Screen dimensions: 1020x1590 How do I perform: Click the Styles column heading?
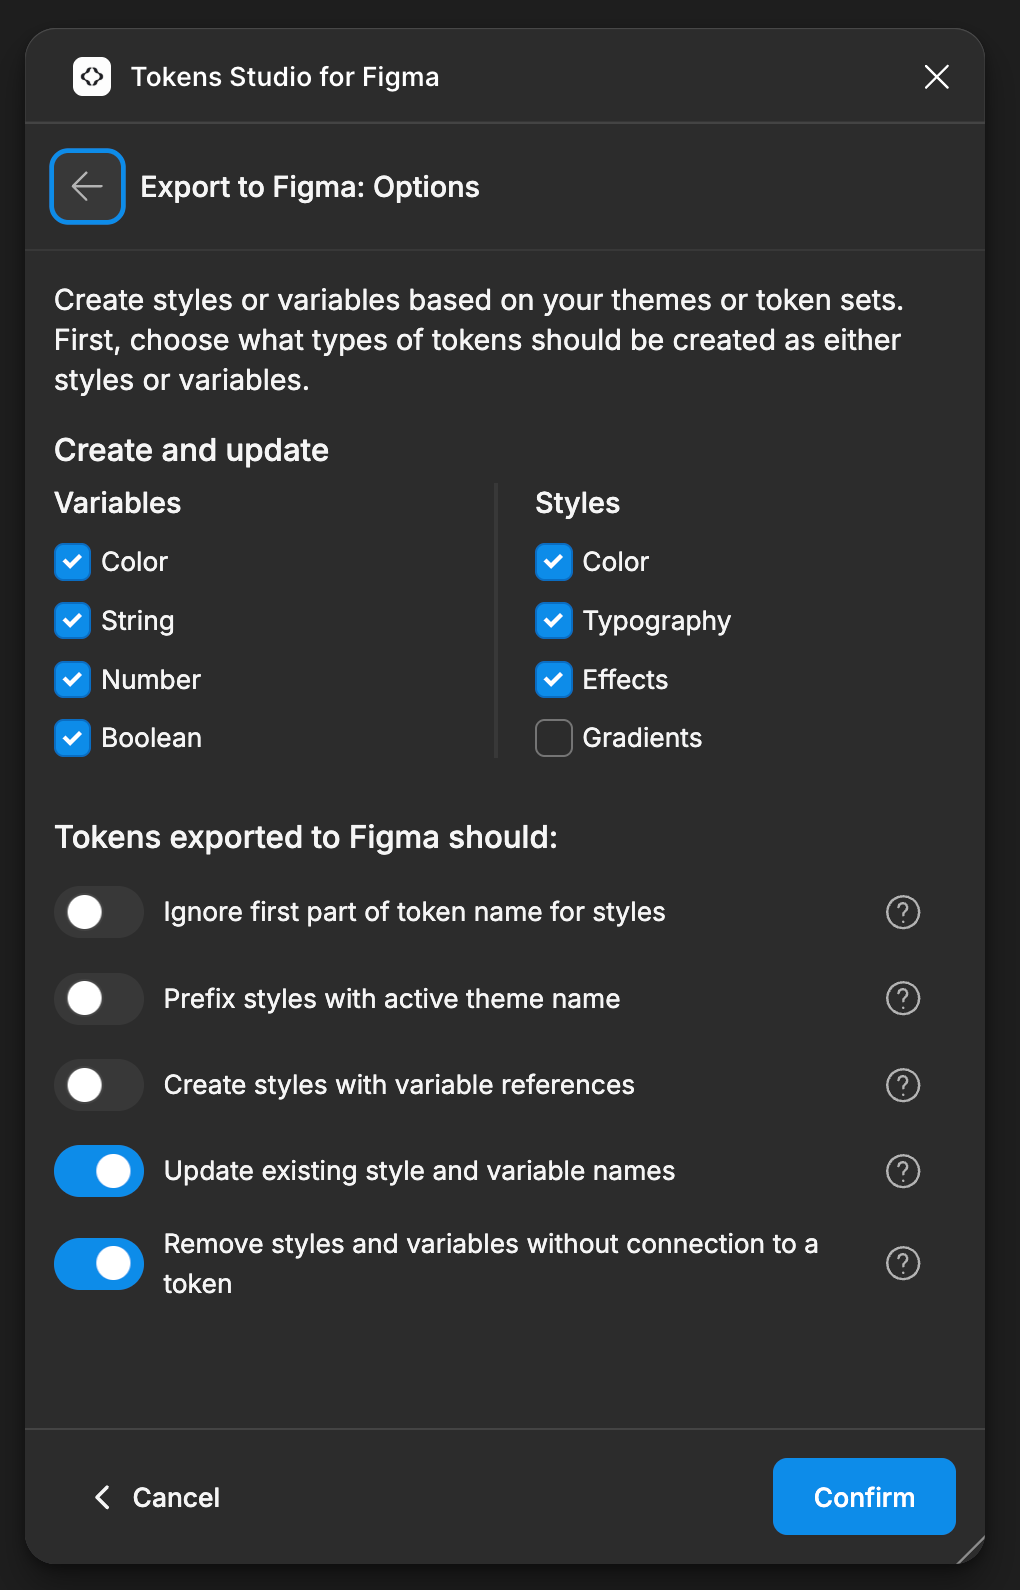click(x=578, y=503)
